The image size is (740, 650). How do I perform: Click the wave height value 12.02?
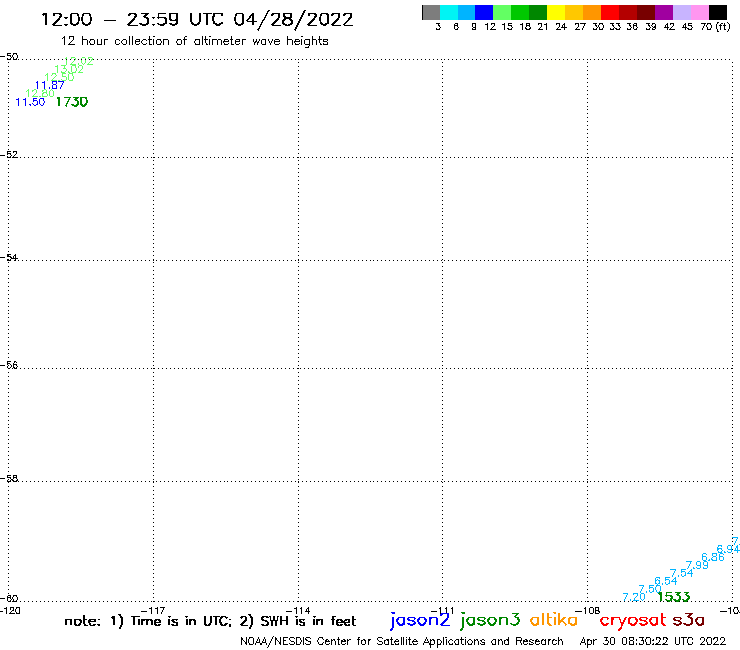[x=79, y=61]
